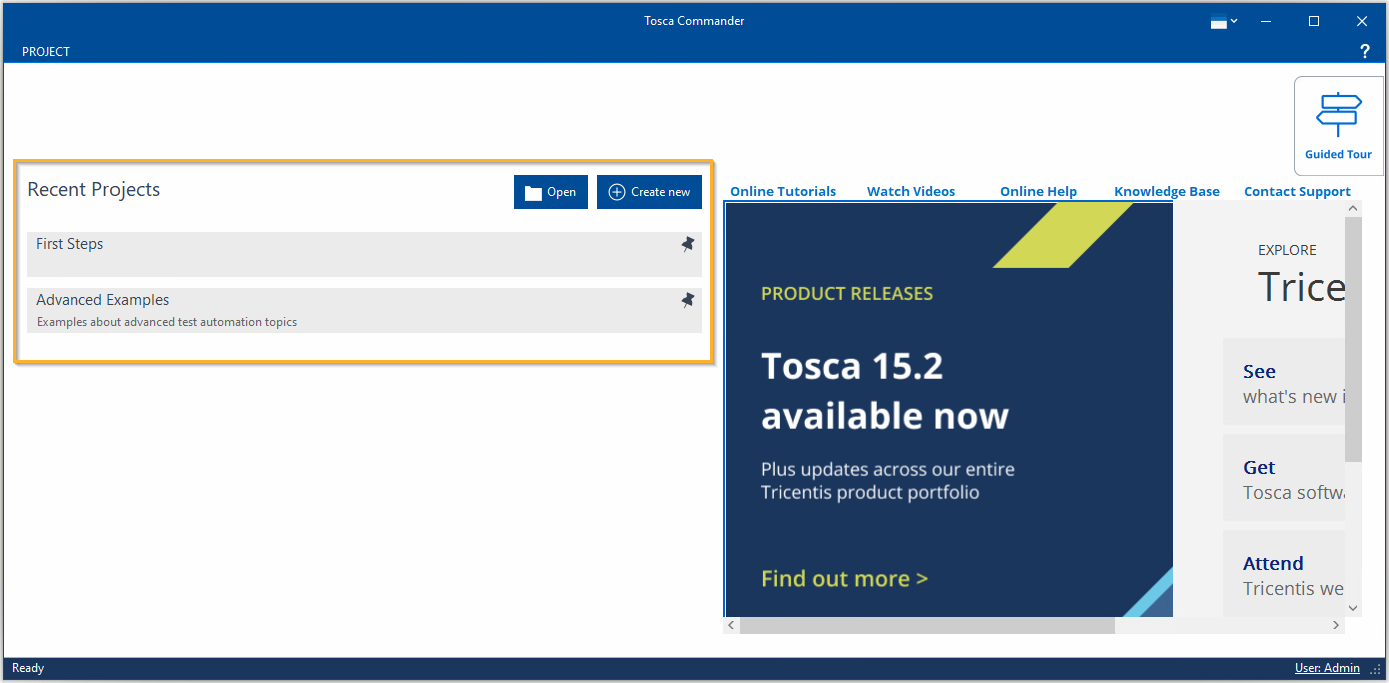Click the Tosca 15.2 release banner

pos(949,410)
